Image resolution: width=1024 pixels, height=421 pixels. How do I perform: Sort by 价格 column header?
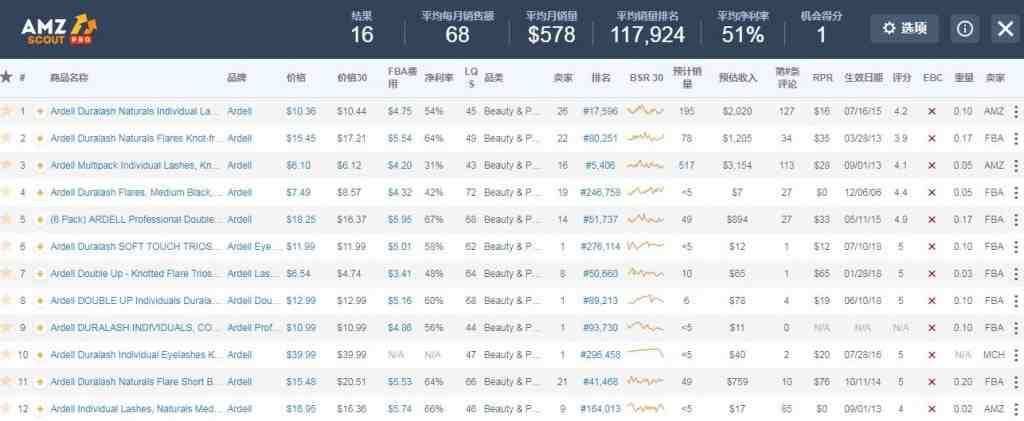(296, 78)
